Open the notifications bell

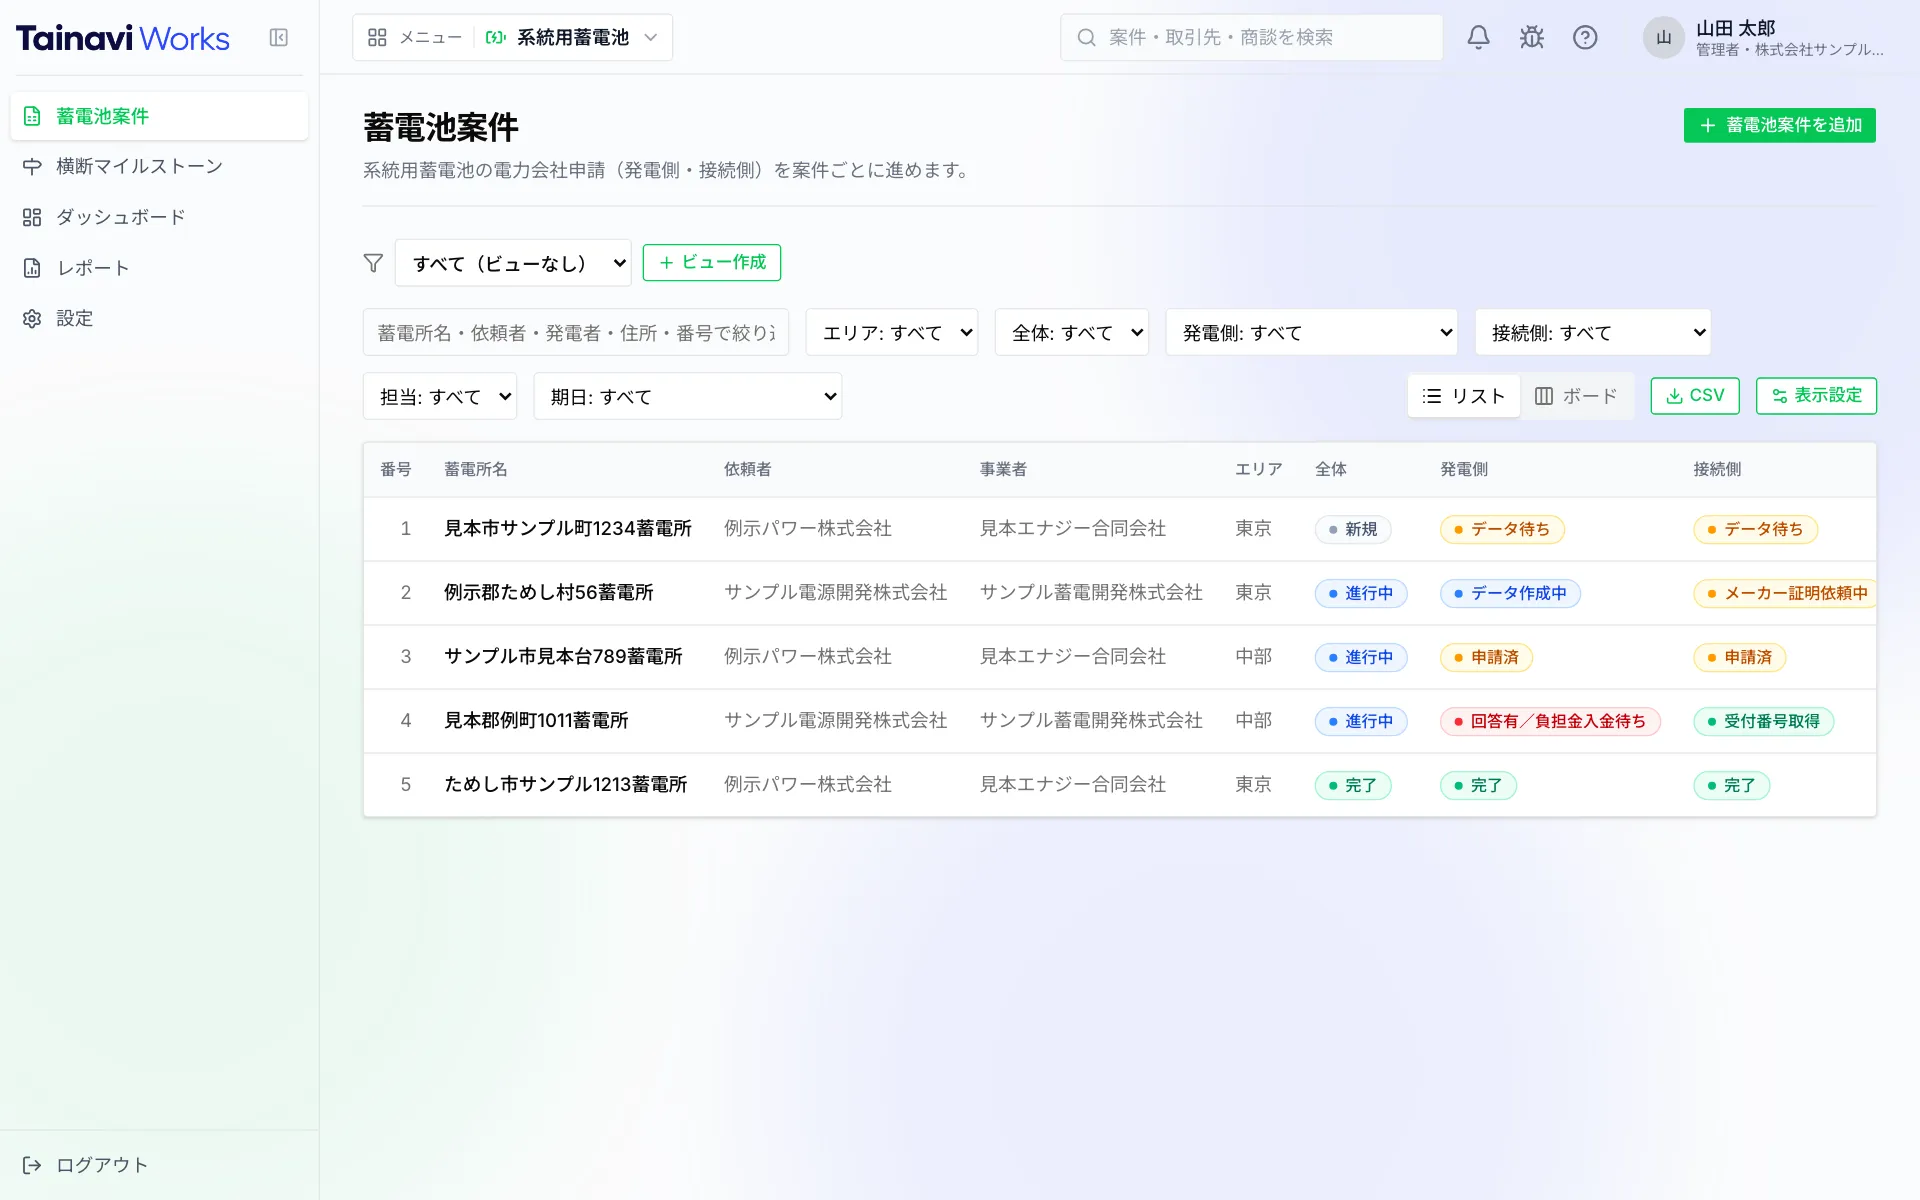(1478, 38)
